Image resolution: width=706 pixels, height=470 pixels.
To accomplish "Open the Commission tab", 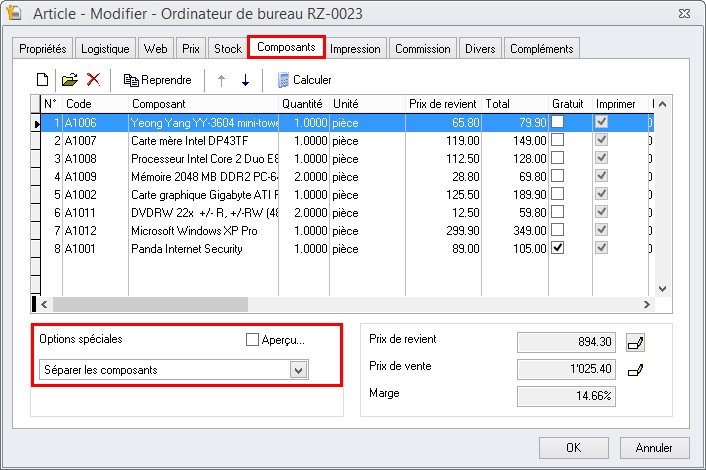I will click(x=422, y=48).
